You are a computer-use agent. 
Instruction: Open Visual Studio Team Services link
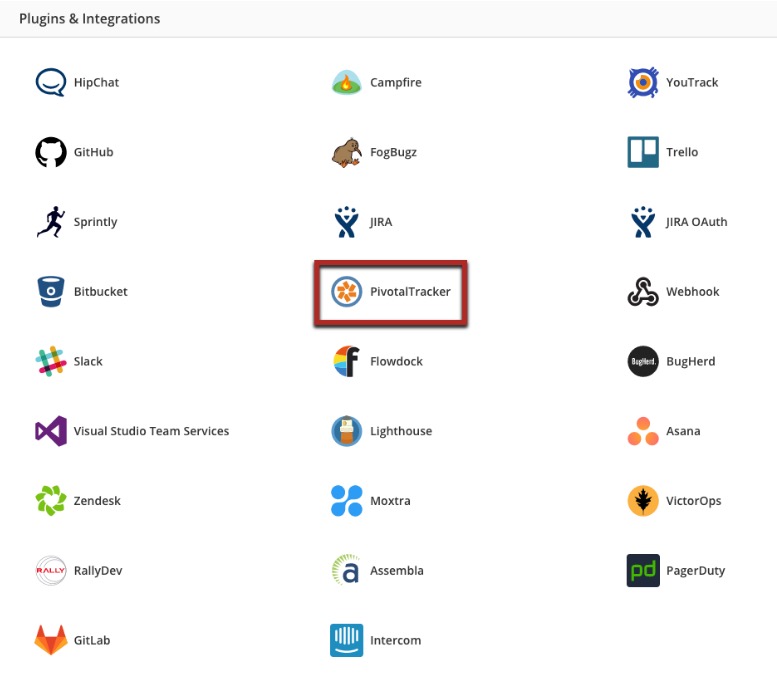coord(151,431)
